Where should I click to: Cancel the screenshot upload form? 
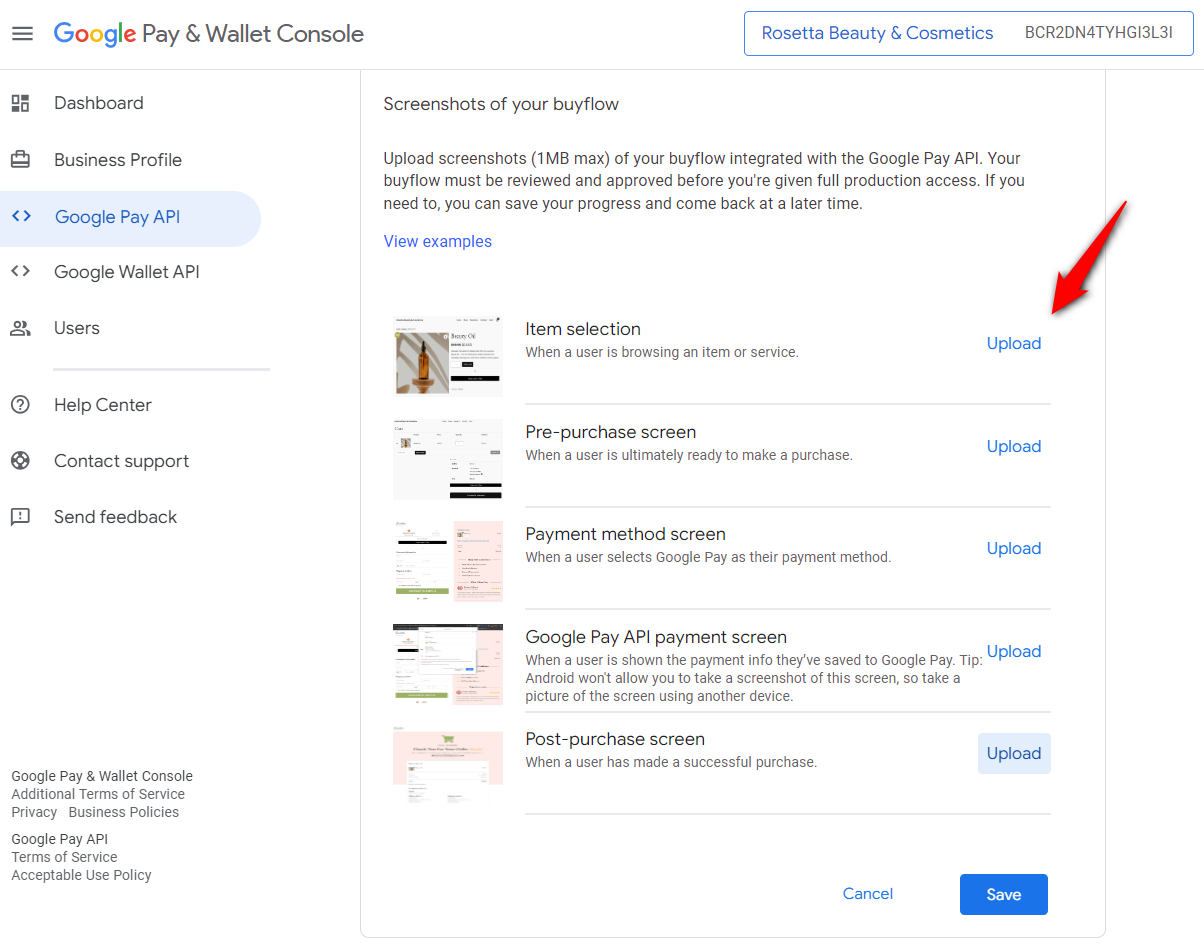coord(866,893)
